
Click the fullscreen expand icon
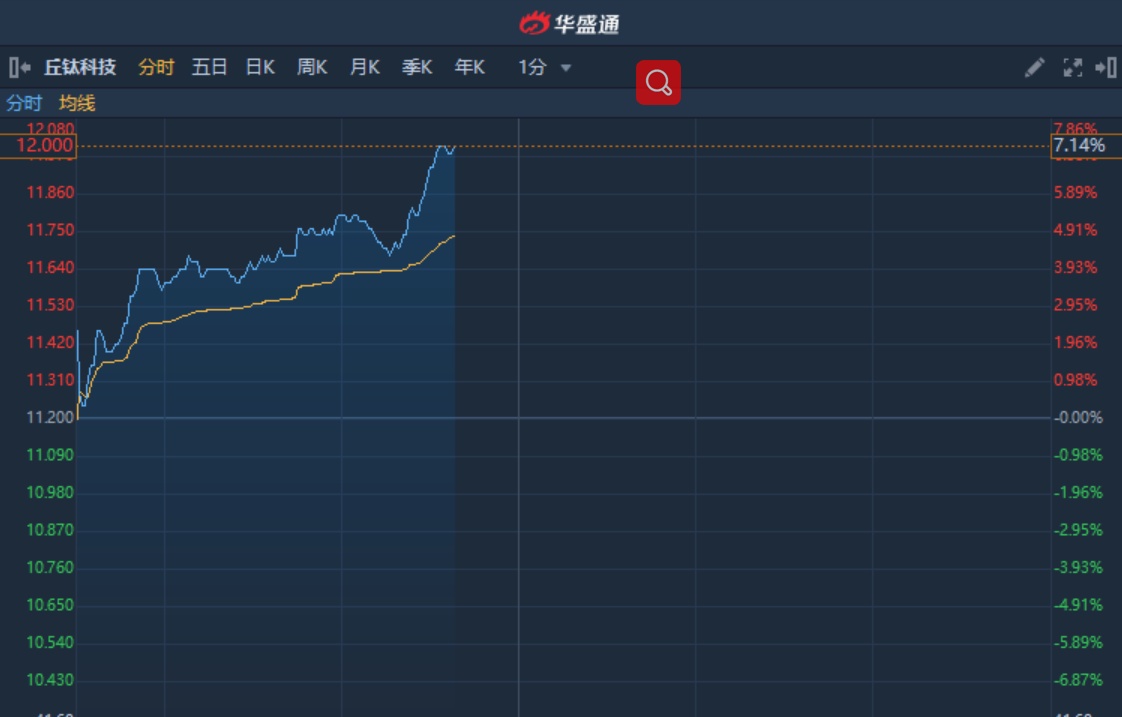tap(1072, 68)
